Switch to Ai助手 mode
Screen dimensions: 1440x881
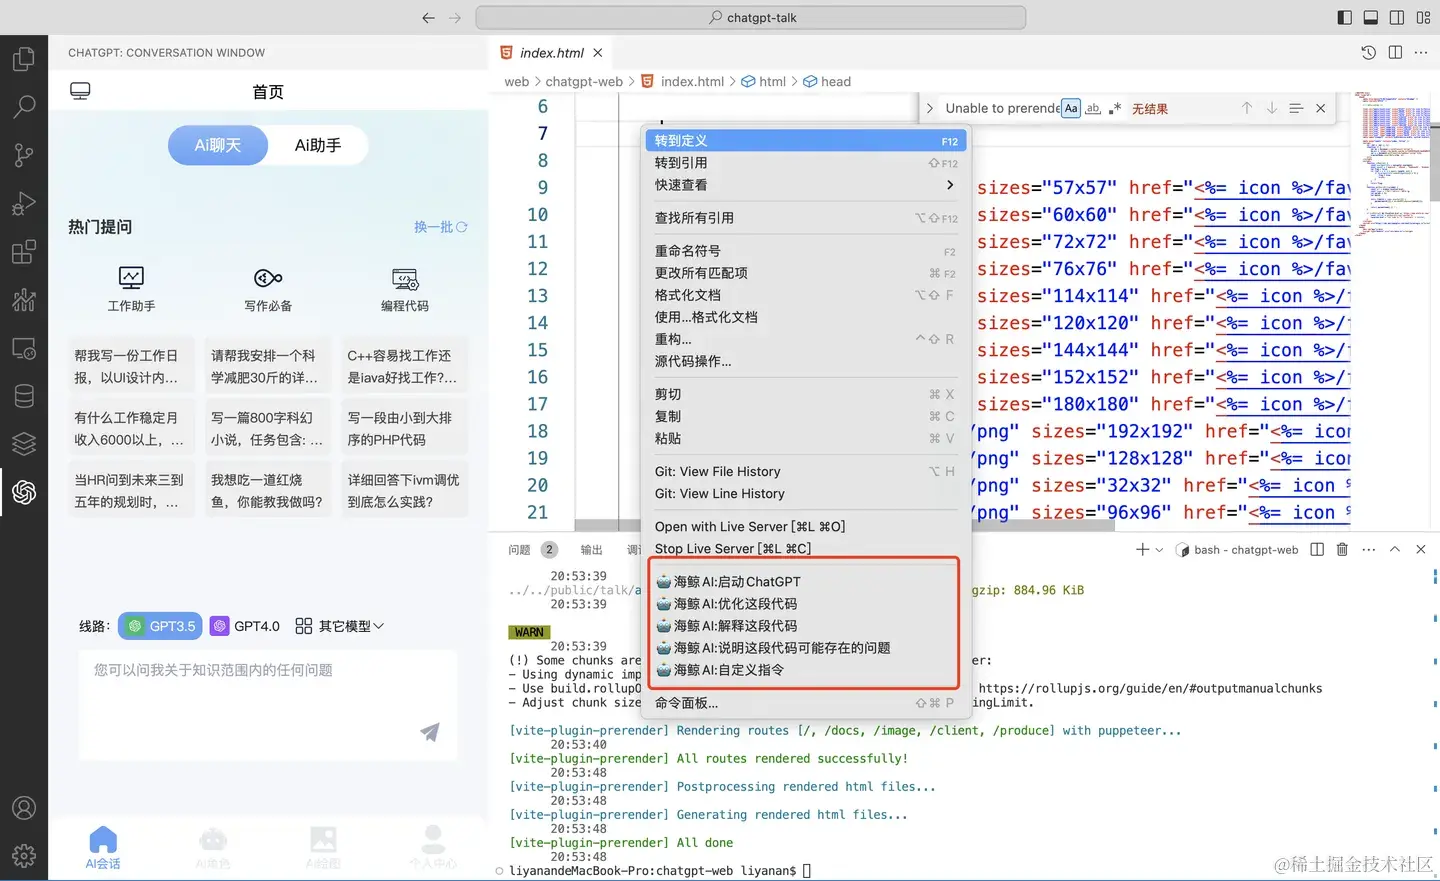pyautogui.click(x=318, y=145)
